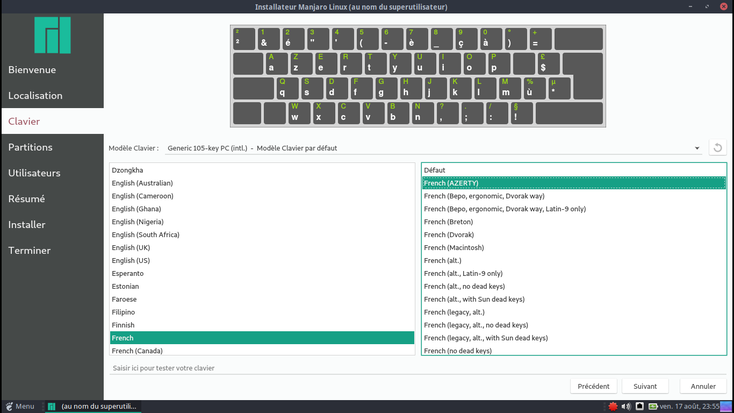Select English (US) layout

click(x=262, y=260)
